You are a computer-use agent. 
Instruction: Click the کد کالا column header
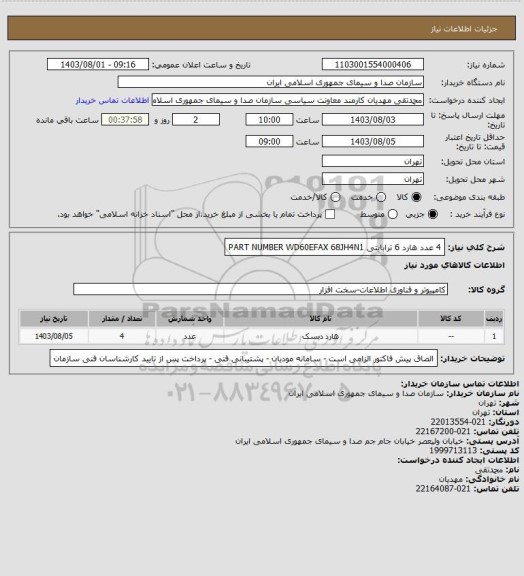tap(451, 319)
